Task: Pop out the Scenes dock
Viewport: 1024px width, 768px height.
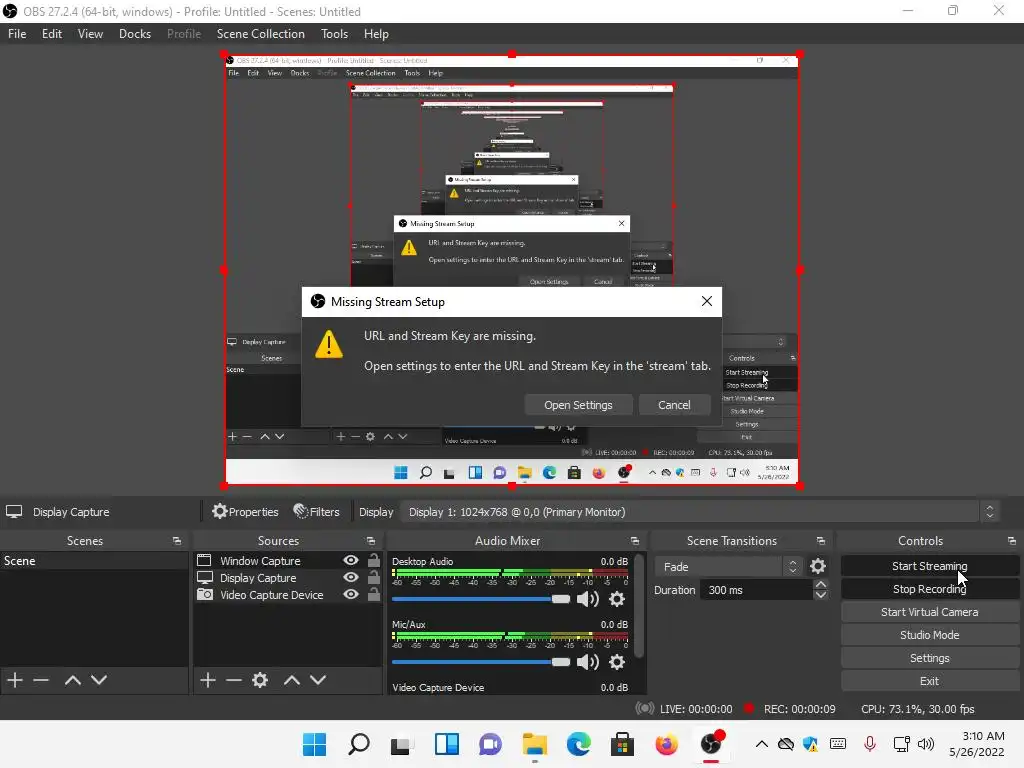Action: 176,541
